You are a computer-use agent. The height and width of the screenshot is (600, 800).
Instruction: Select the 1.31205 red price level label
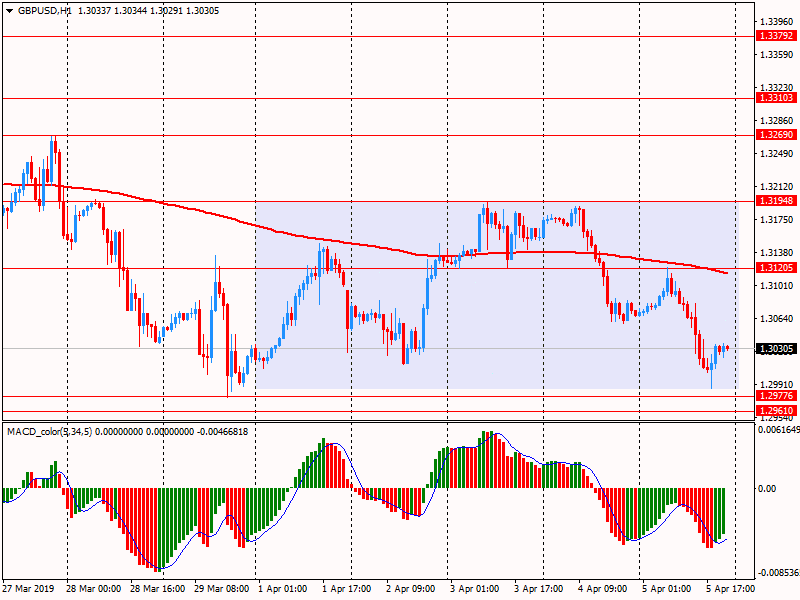776,267
